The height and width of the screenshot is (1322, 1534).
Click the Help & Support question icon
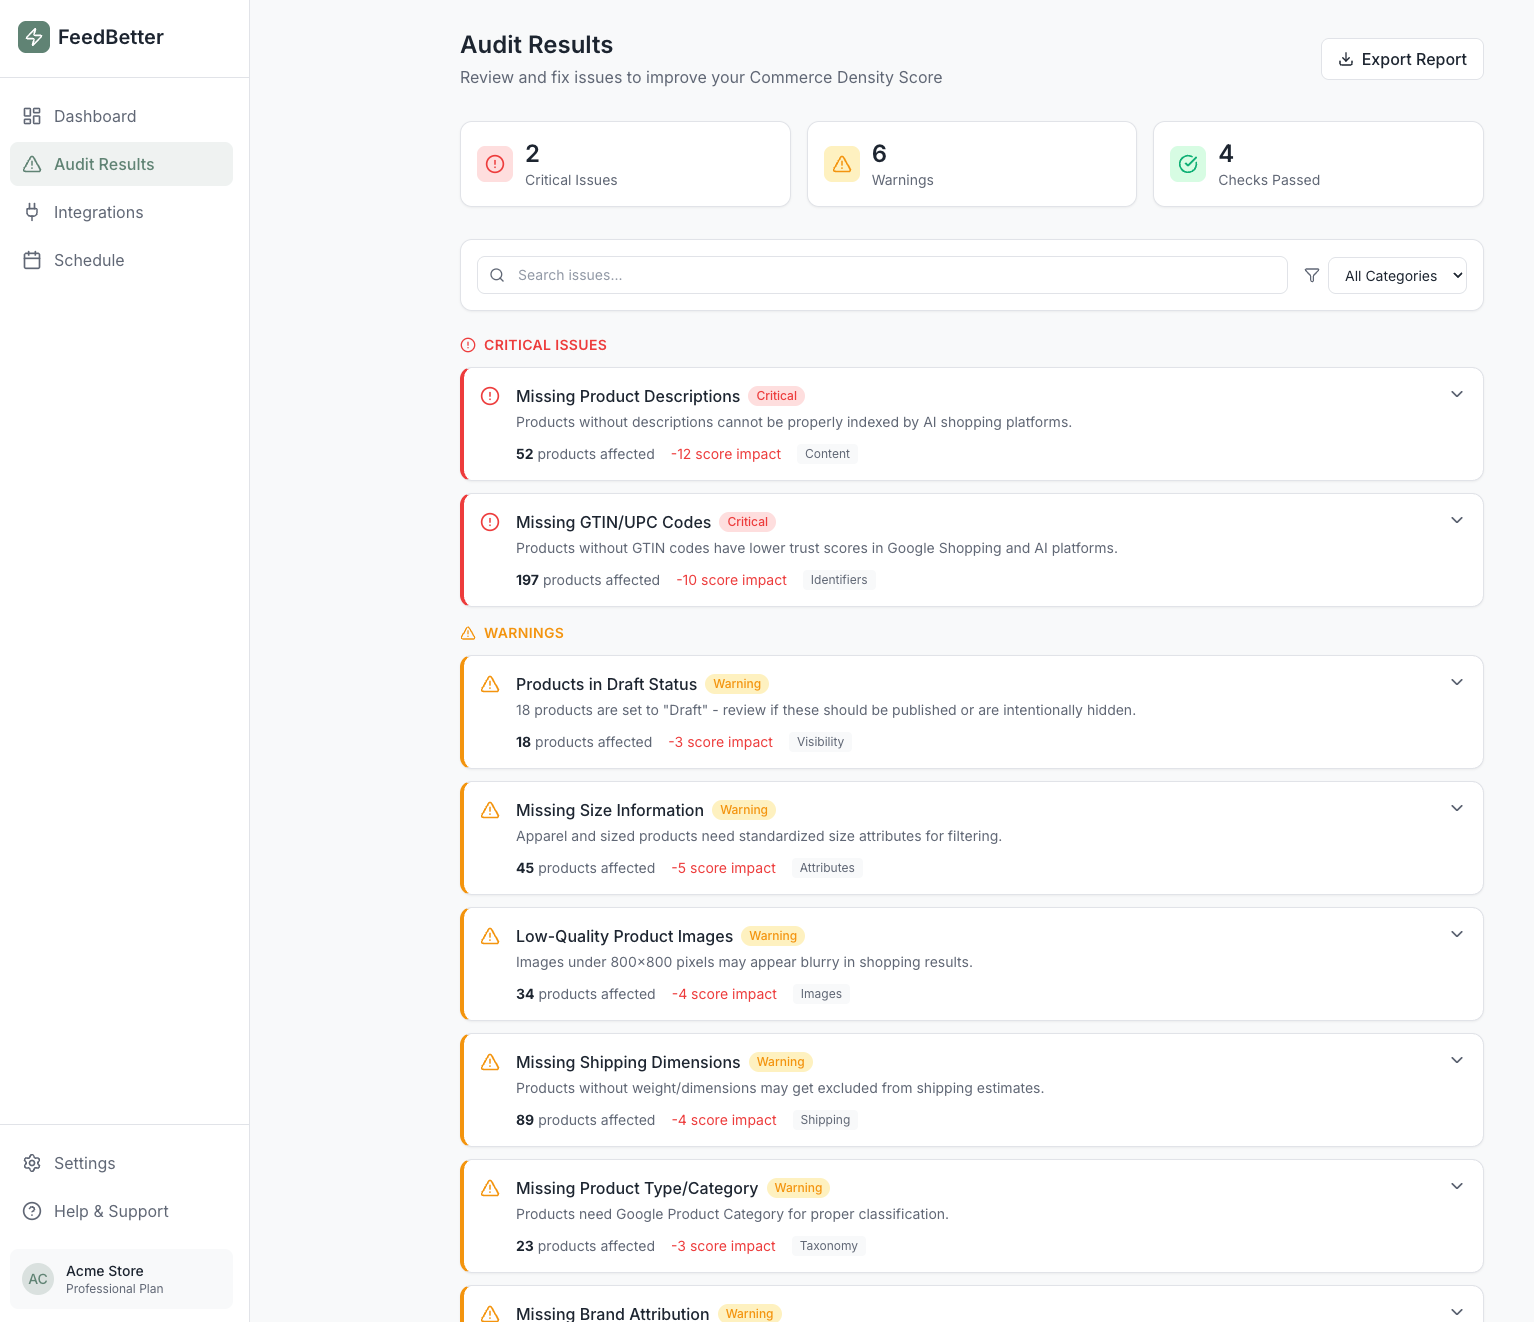(31, 1211)
